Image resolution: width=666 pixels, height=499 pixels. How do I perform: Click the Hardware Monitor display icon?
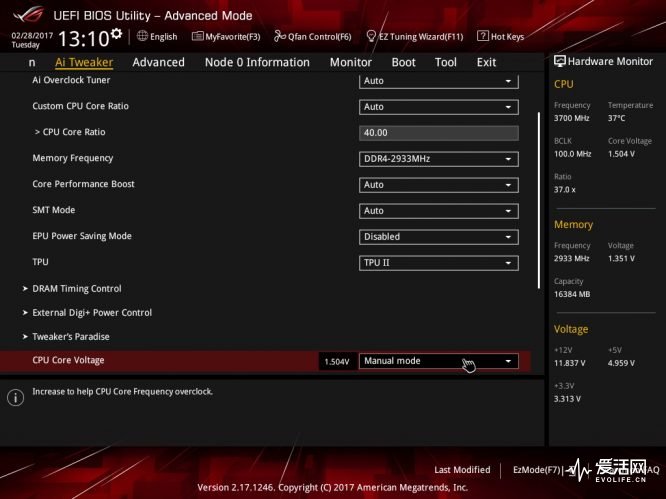point(559,62)
